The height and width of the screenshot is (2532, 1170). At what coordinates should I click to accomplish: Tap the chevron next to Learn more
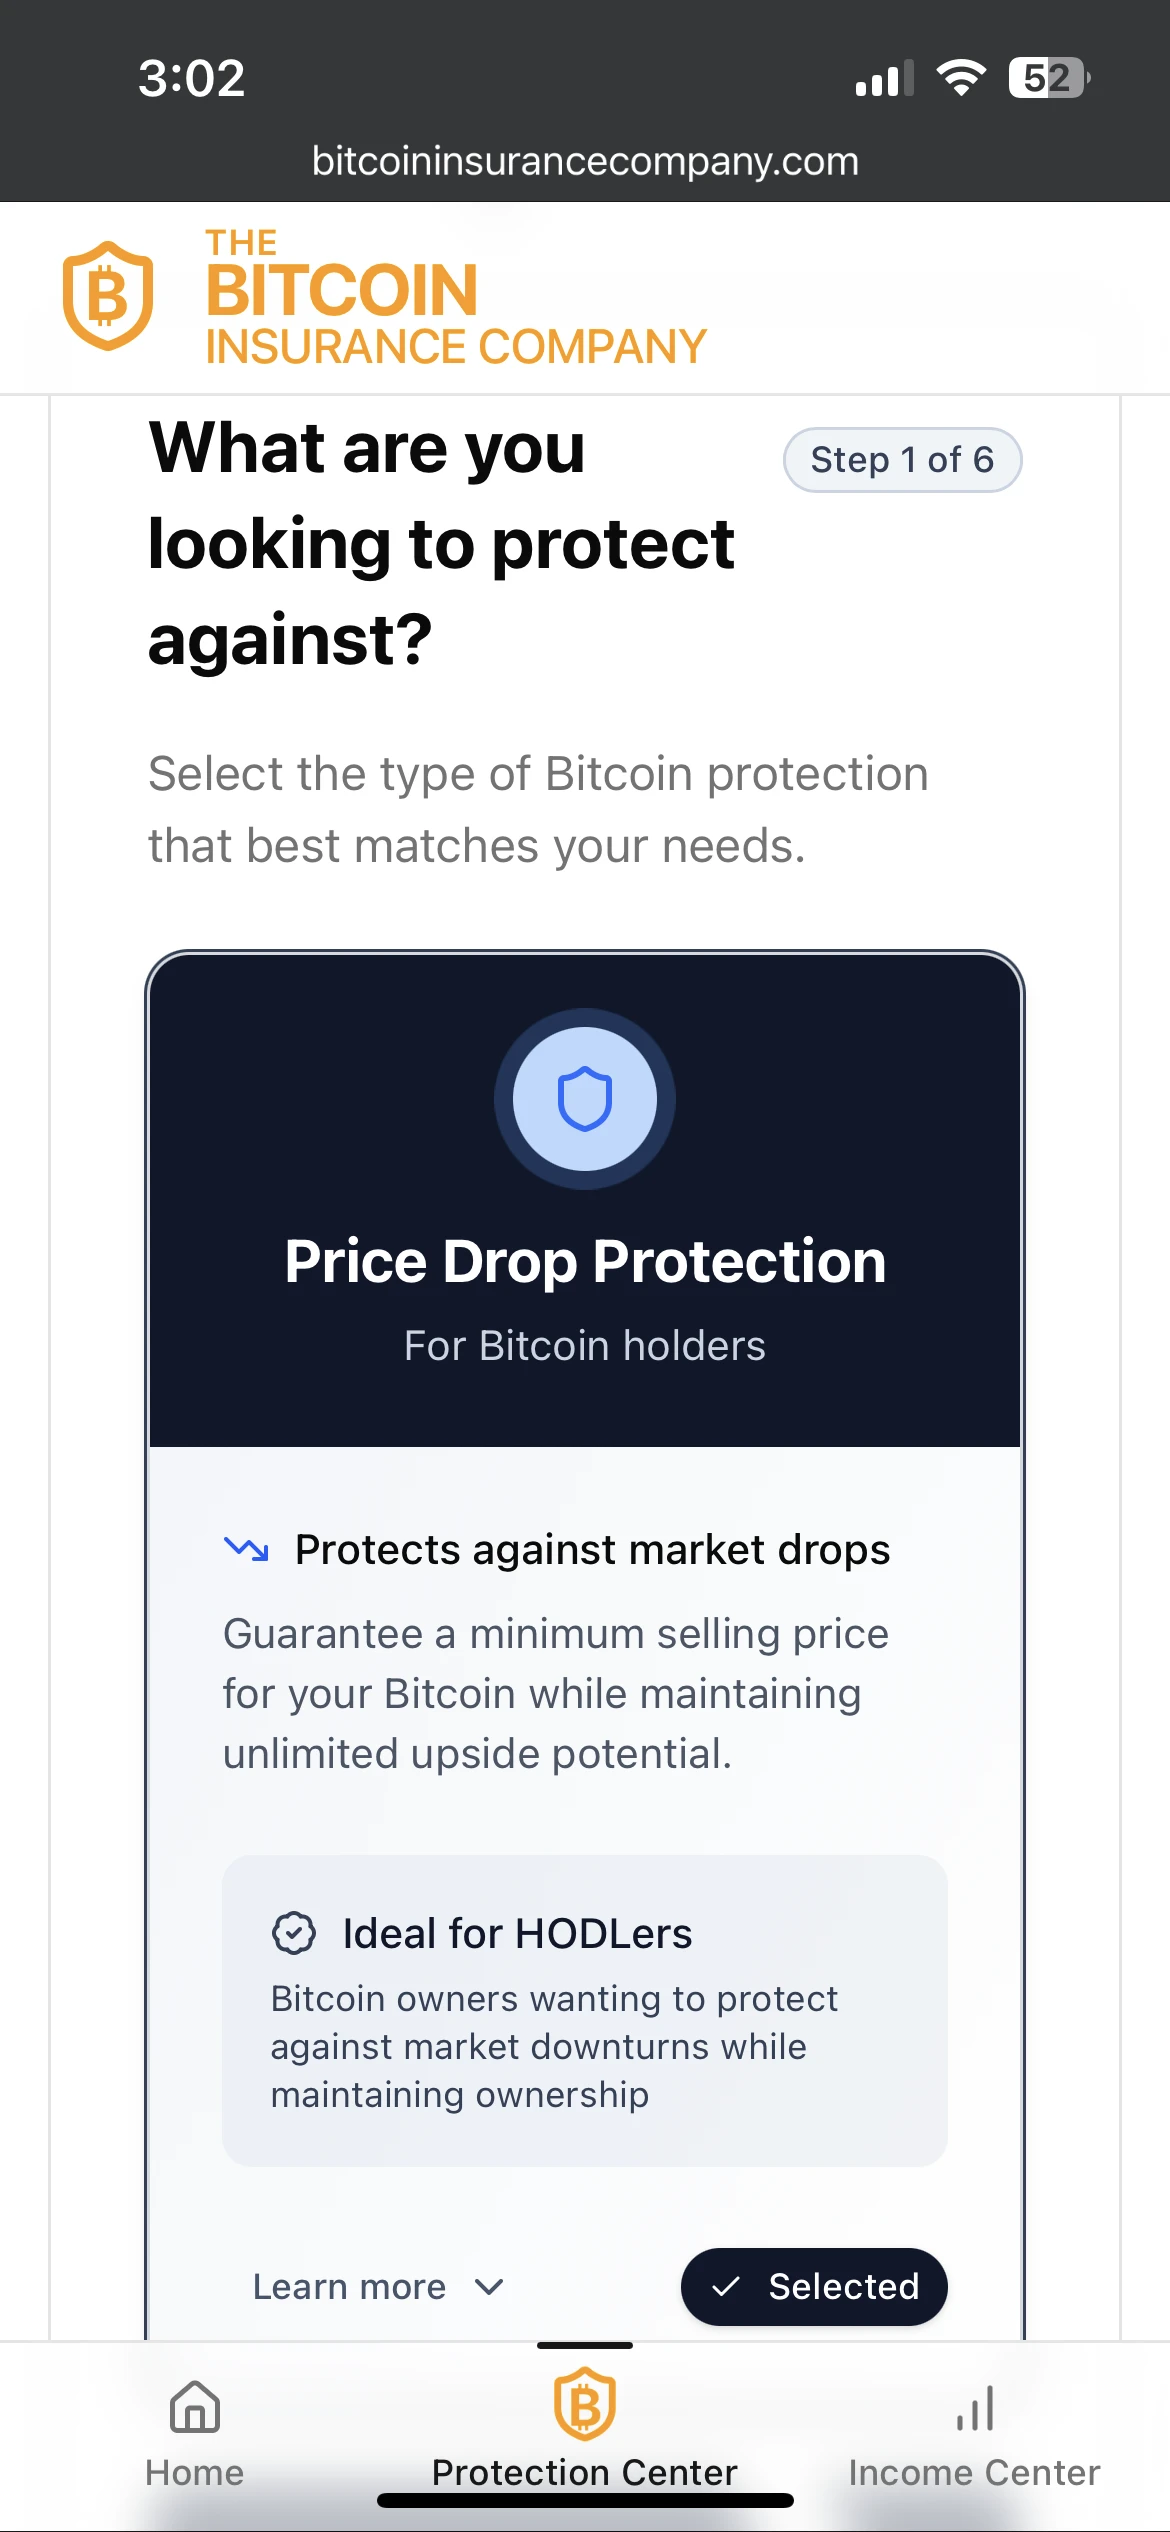coord(489,2287)
